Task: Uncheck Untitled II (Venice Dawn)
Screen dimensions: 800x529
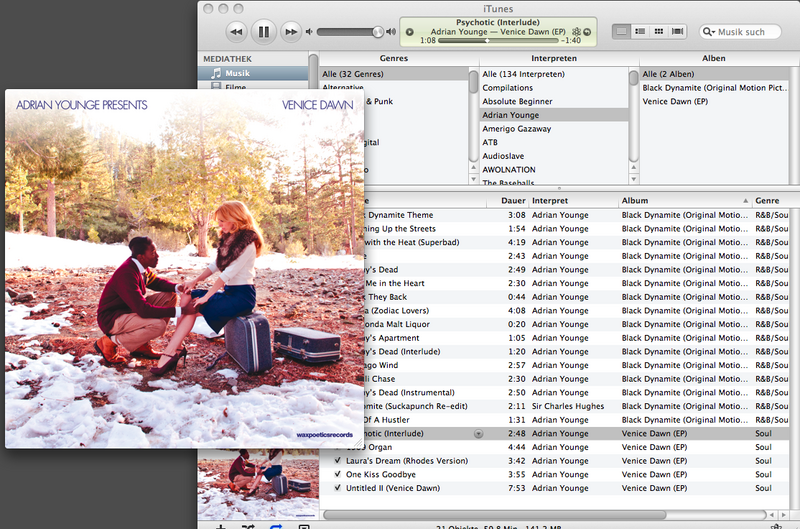Action: pos(337,488)
